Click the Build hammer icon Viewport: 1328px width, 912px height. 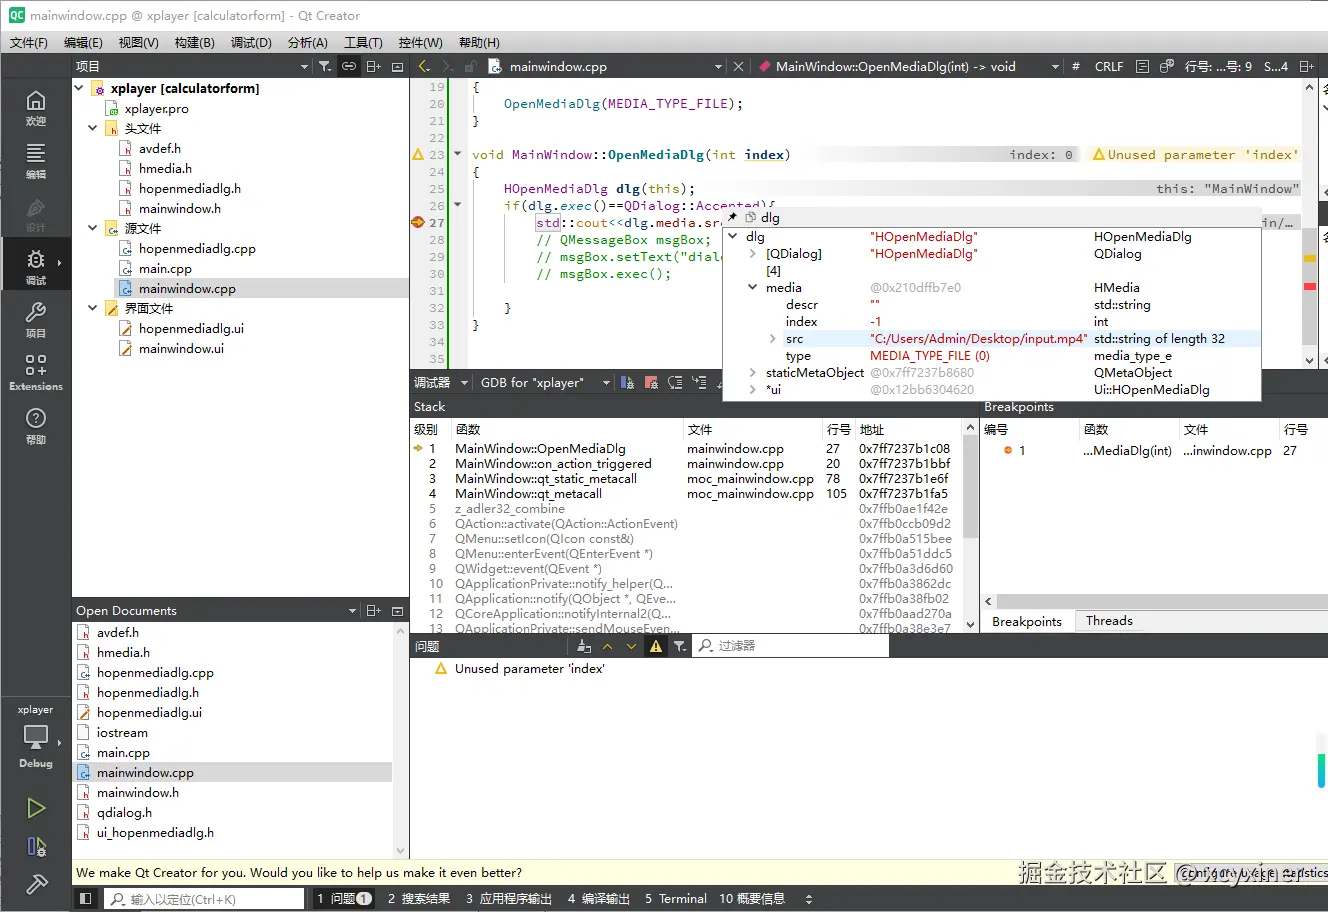pos(36,884)
